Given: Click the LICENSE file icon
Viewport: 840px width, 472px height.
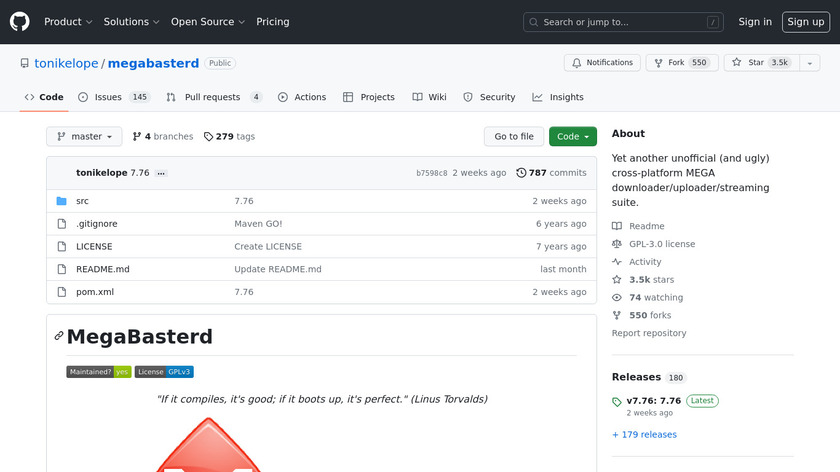Looking at the screenshot, I should pyautogui.click(x=62, y=246).
